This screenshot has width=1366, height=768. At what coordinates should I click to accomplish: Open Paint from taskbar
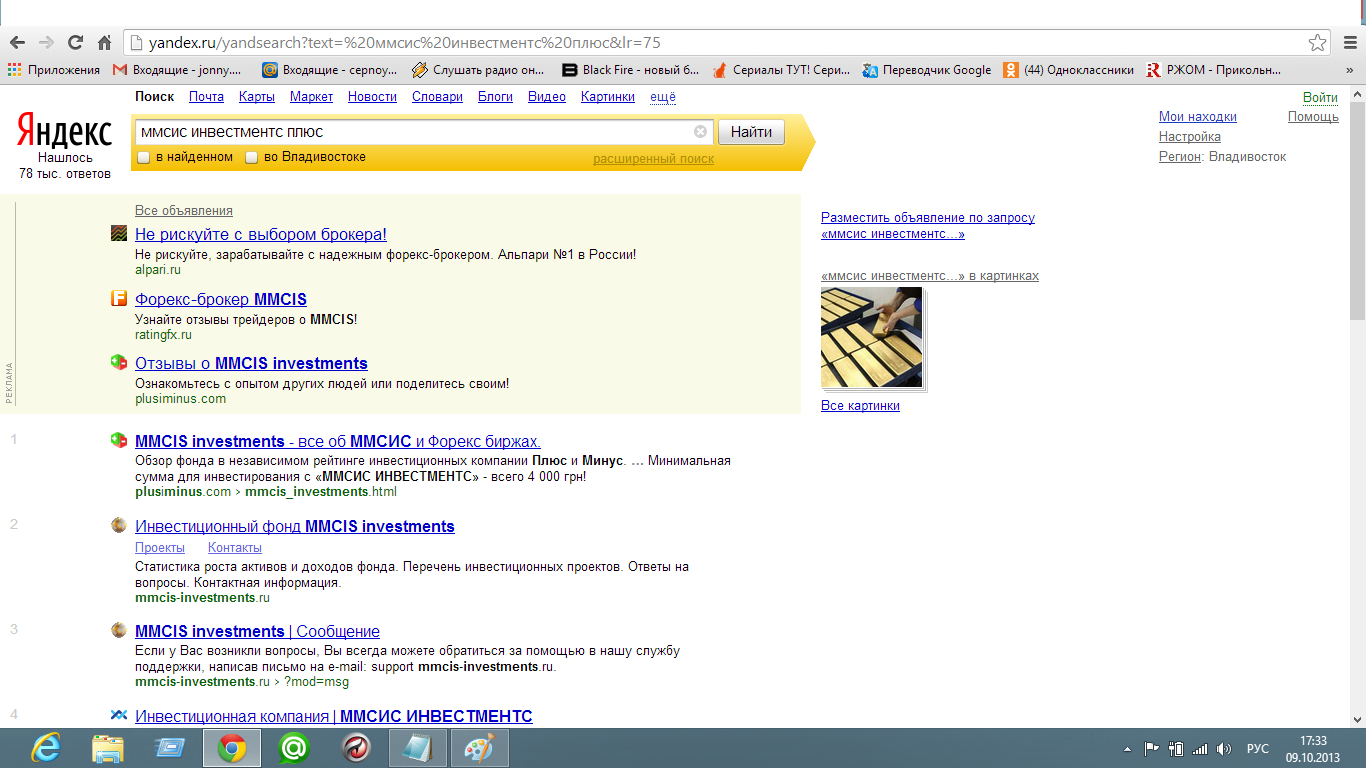click(x=480, y=748)
